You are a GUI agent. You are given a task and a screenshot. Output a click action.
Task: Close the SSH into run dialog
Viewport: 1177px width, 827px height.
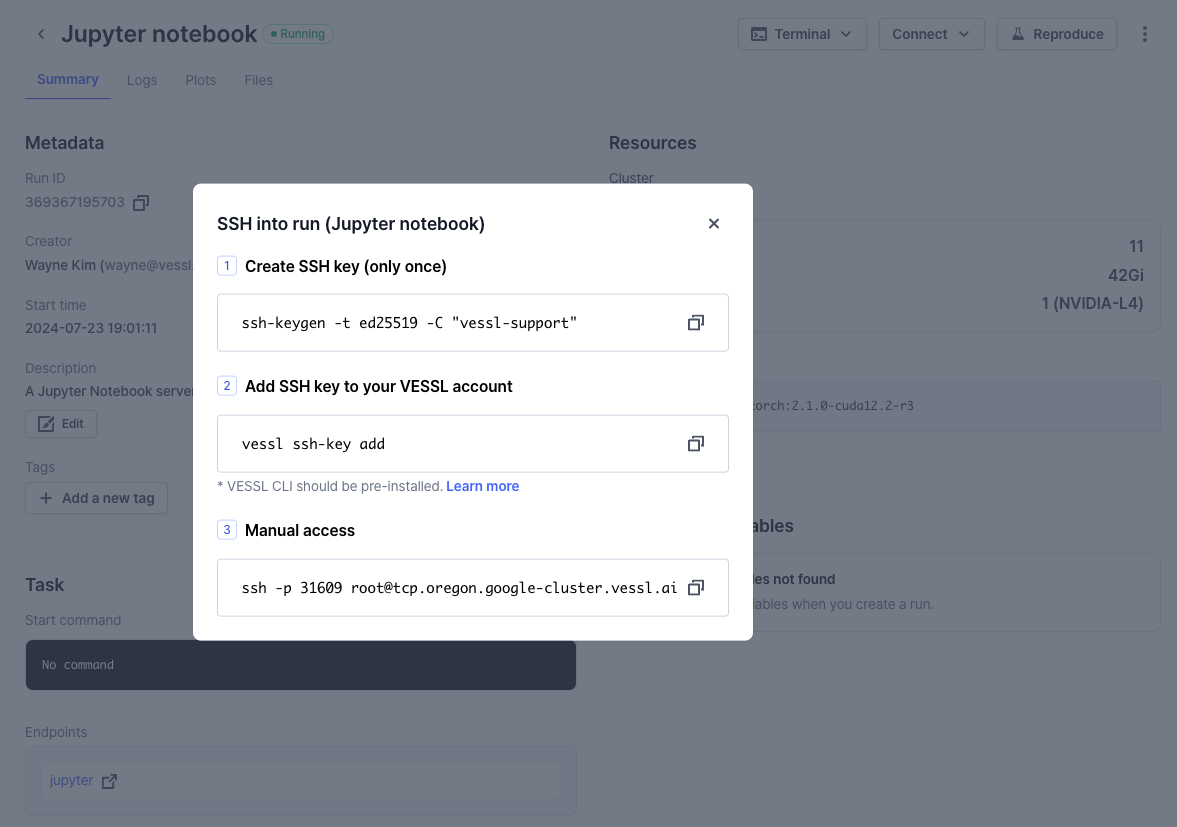[x=714, y=224]
